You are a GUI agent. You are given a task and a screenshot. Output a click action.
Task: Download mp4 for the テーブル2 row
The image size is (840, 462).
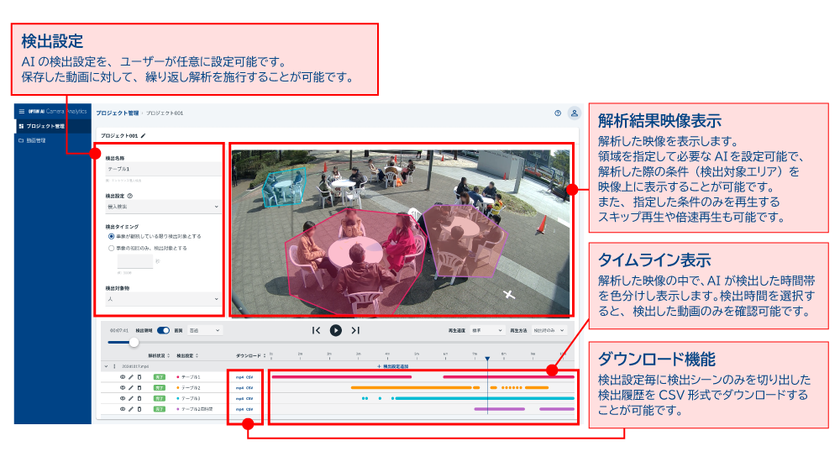[239, 388]
